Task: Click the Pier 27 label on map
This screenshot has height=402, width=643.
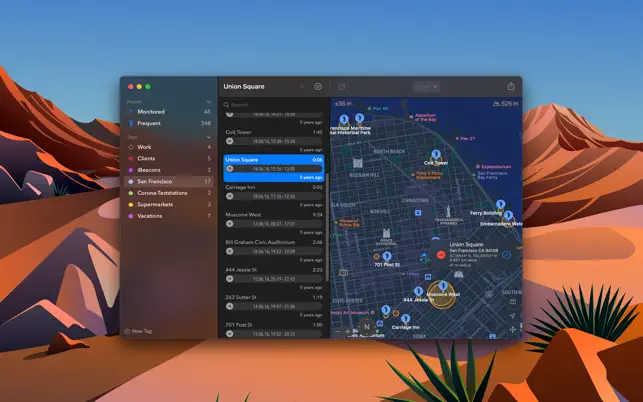Action: pos(467,139)
